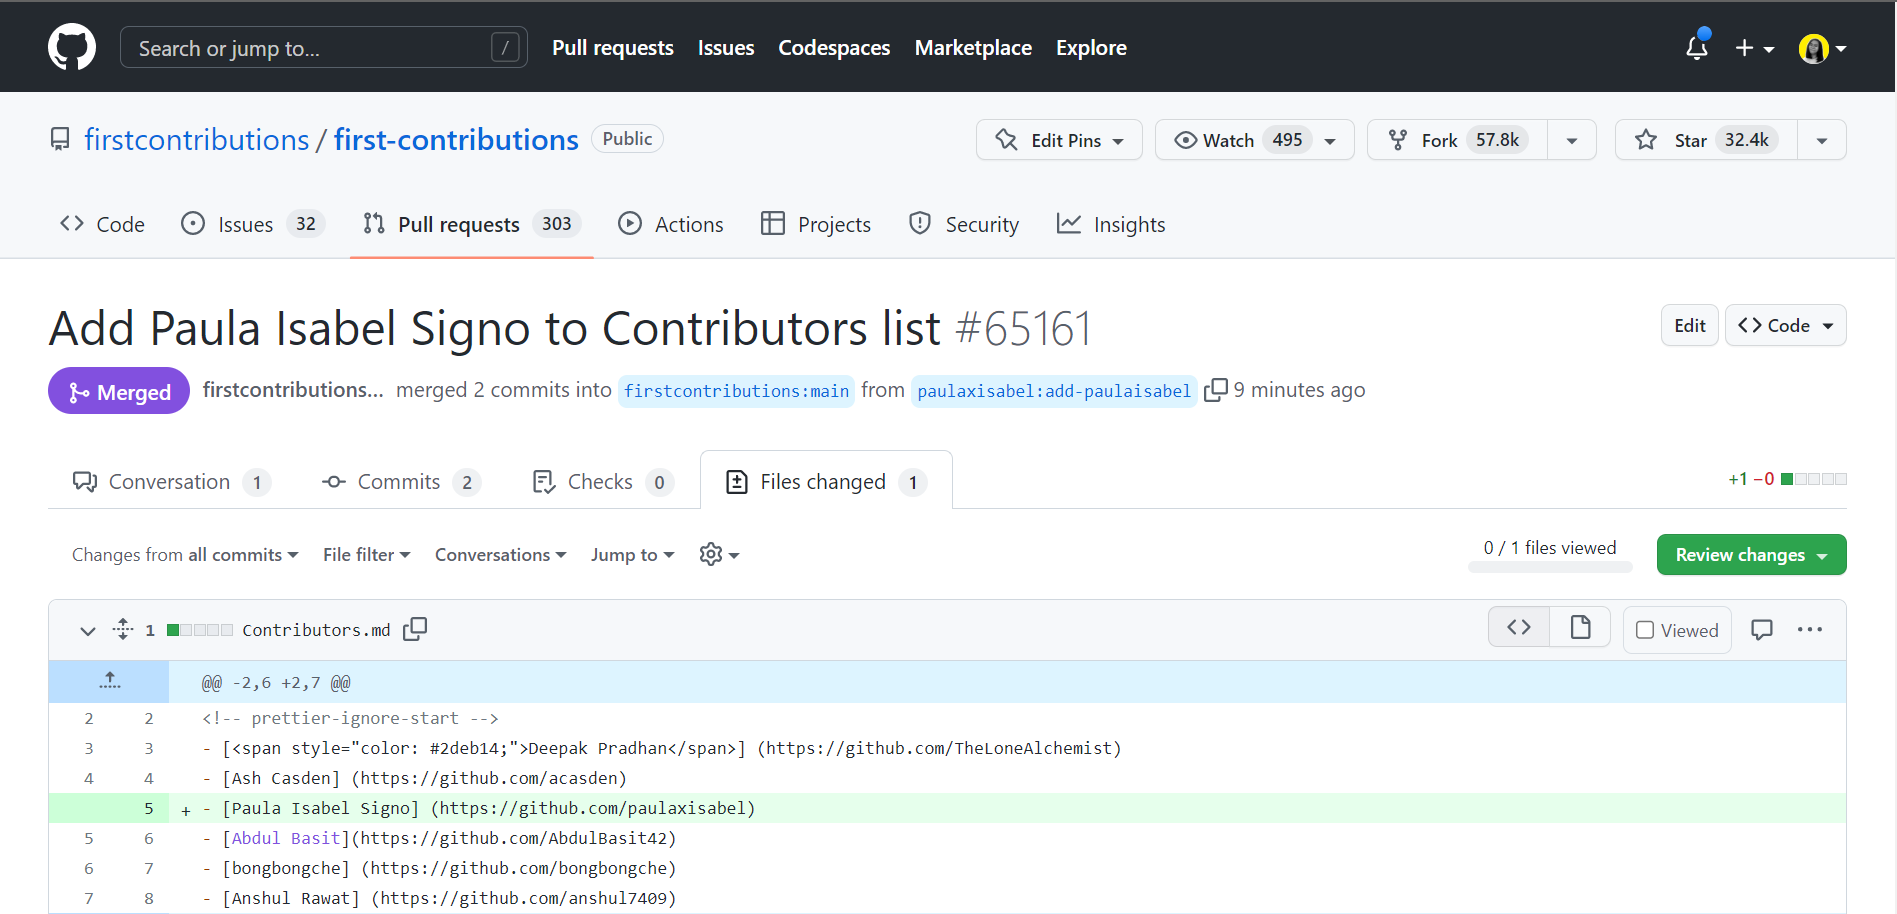
Task: Expand the Fork options arrow
Action: (x=1572, y=140)
